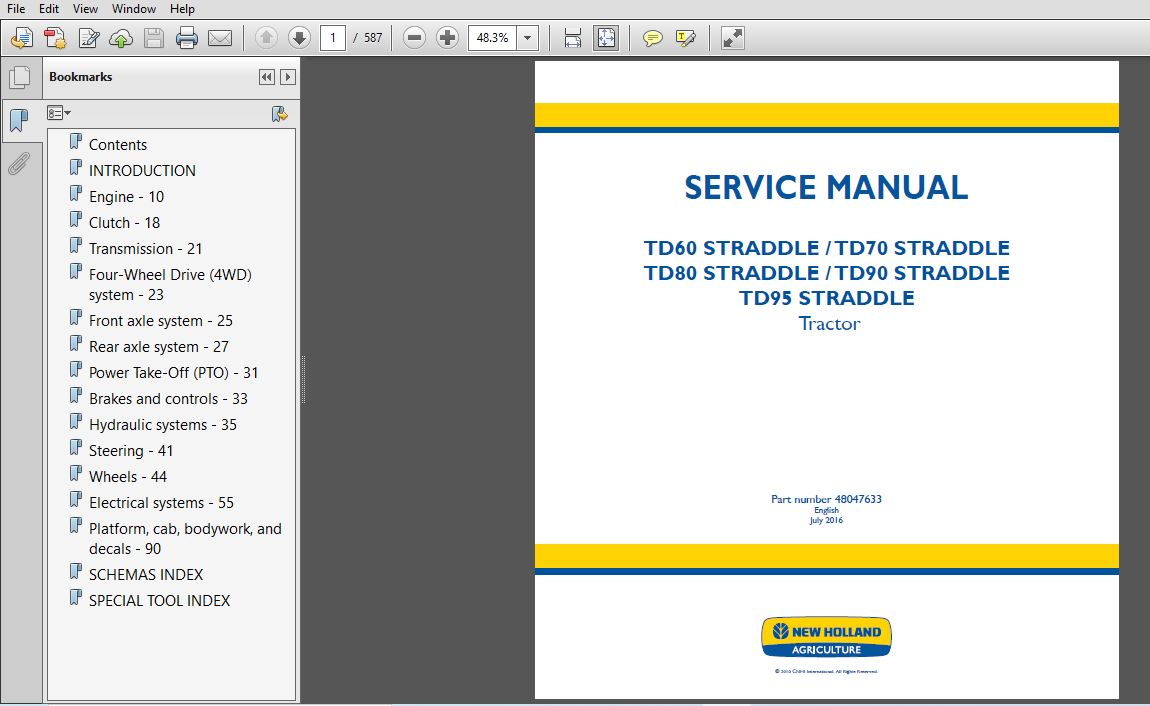Save the file with the floppy disk icon

tap(154, 38)
